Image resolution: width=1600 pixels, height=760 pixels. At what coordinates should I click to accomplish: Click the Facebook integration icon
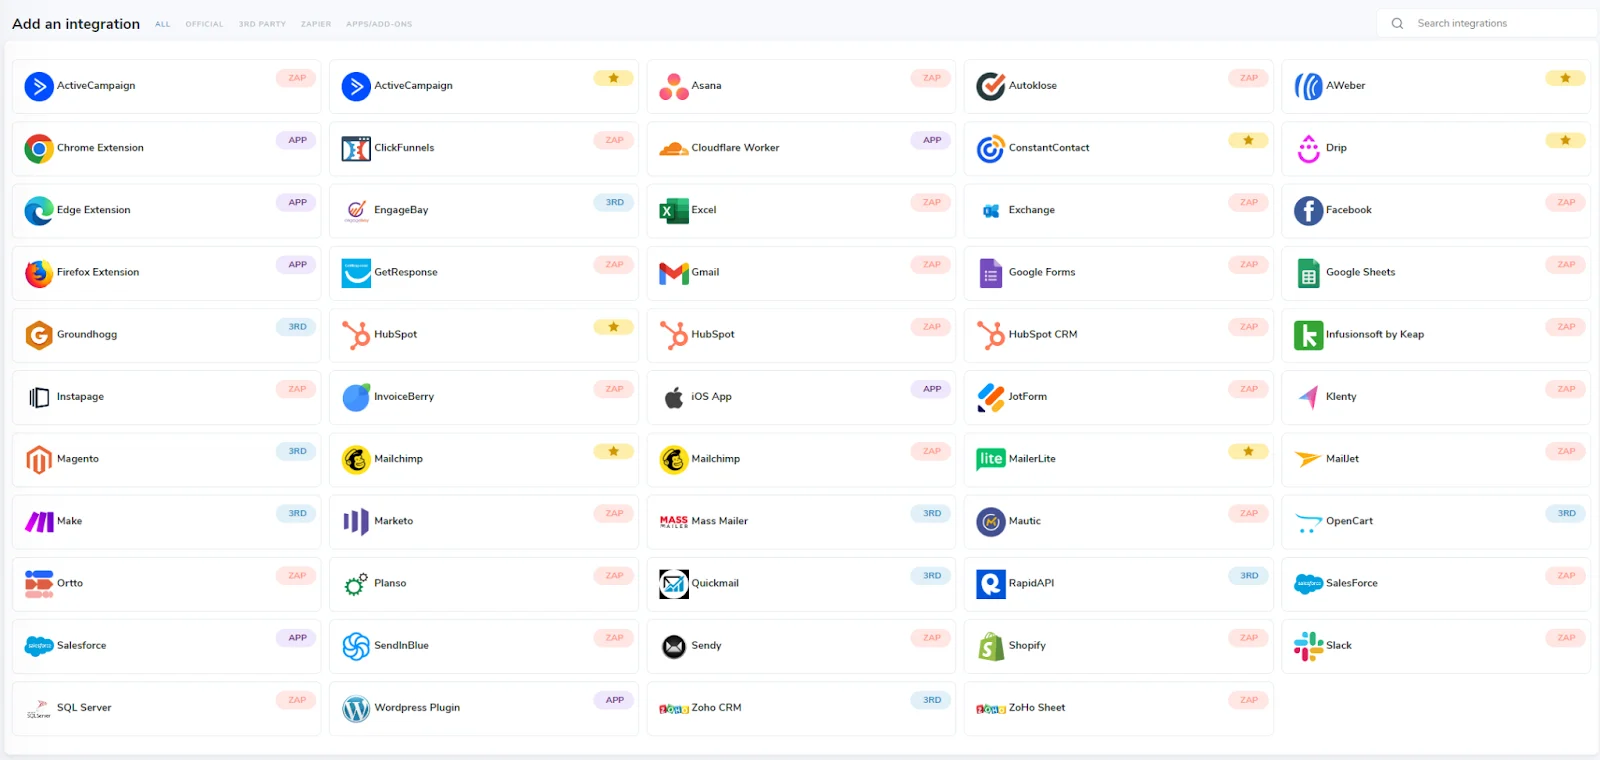tap(1308, 210)
